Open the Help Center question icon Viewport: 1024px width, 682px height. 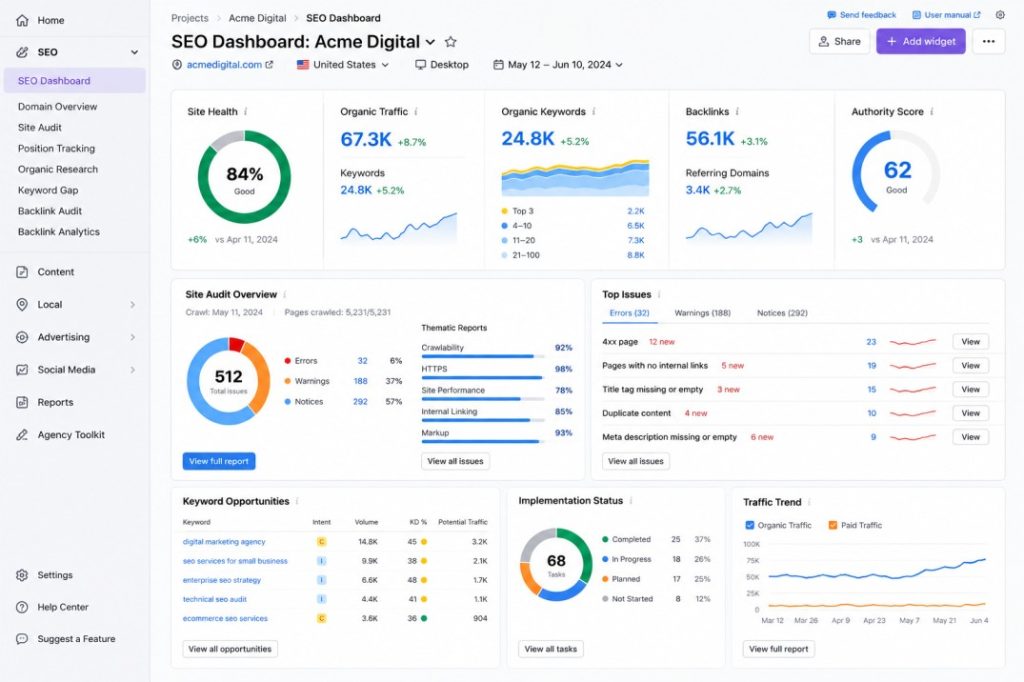click(22, 607)
